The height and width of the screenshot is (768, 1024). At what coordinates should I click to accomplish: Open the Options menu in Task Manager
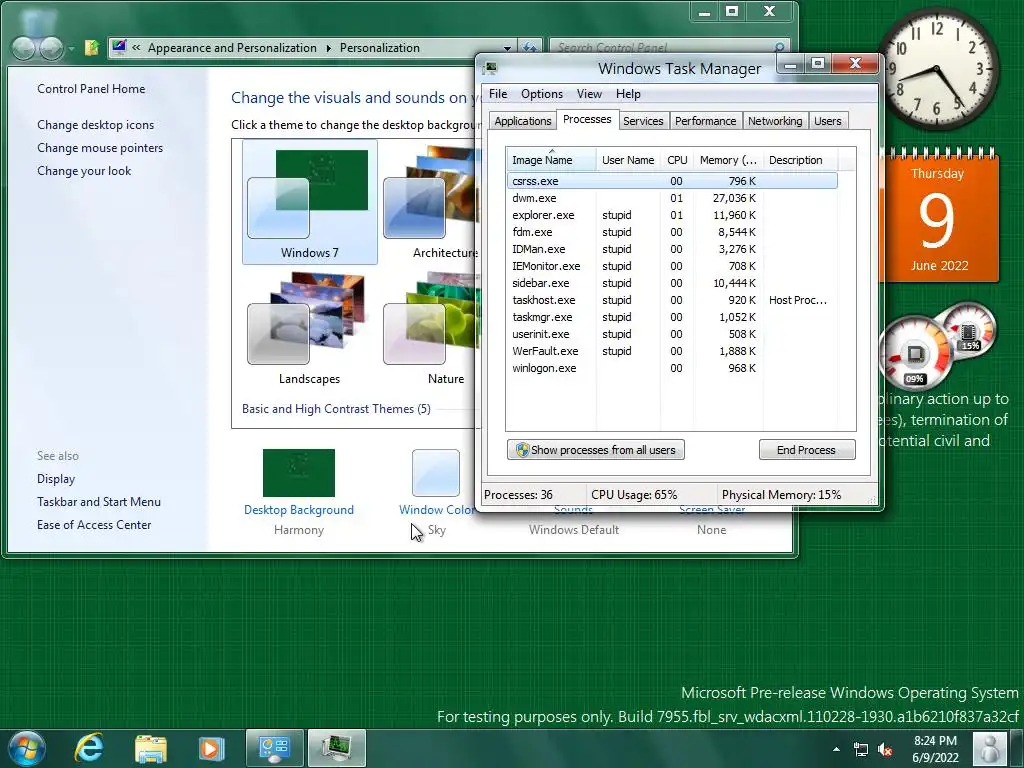tap(541, 94)
